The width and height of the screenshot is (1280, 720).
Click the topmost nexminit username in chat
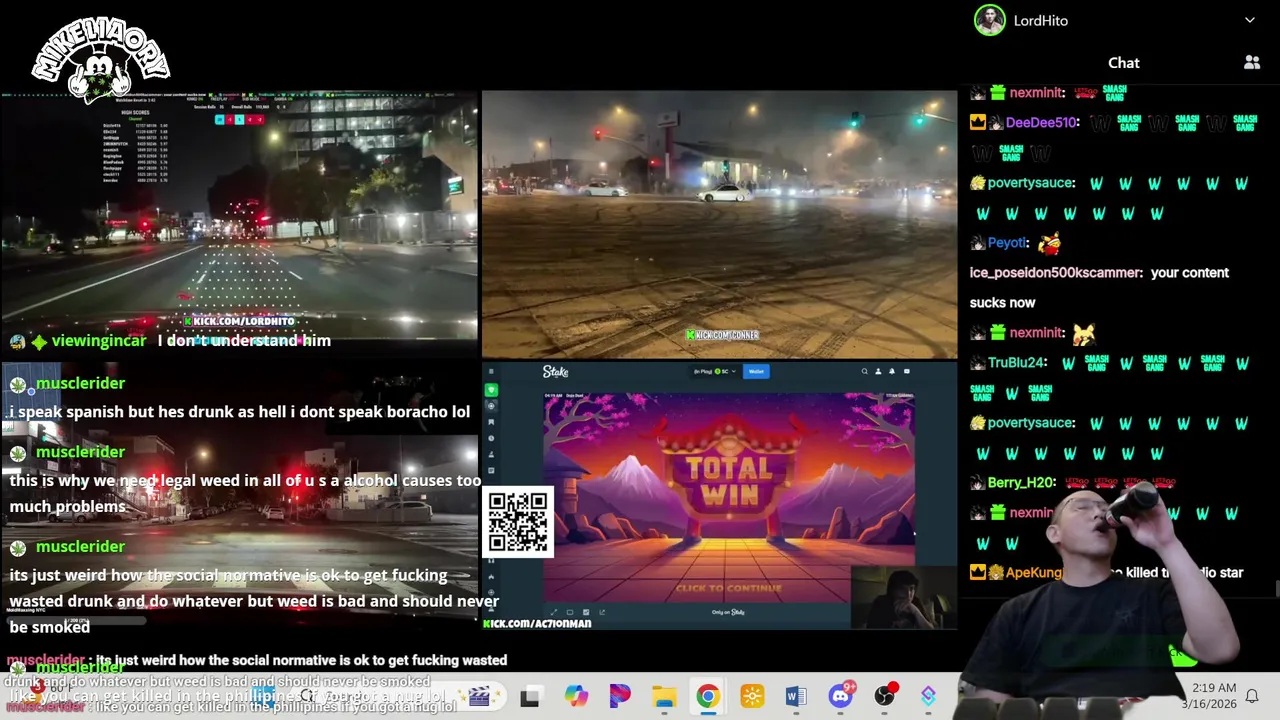point(1036,92)
